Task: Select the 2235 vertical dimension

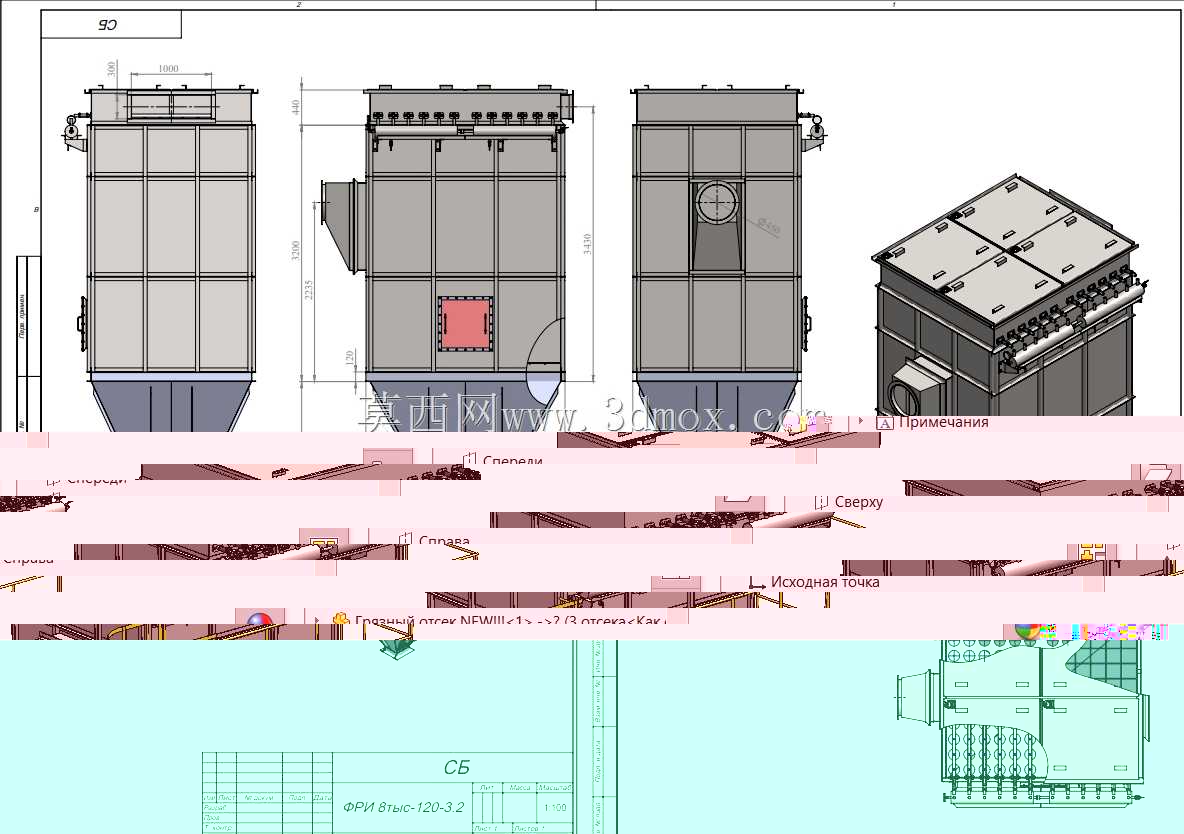Action: pyautogui.click(x=309, y=290)
